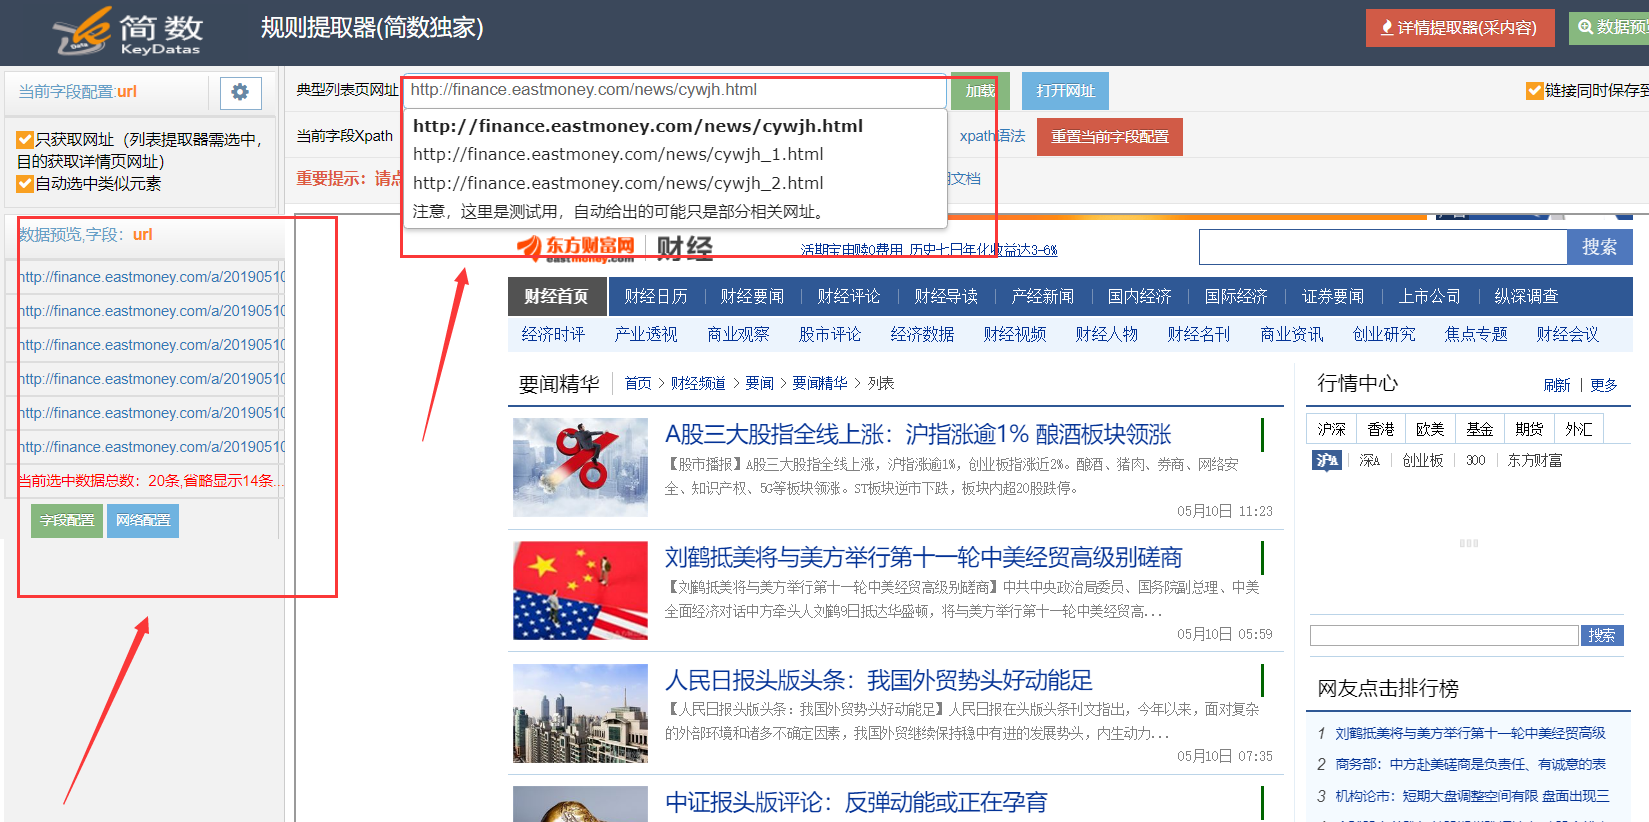Click the A股 article thumbnail image
Viewport: 1649px width, 822px height.
580,467
